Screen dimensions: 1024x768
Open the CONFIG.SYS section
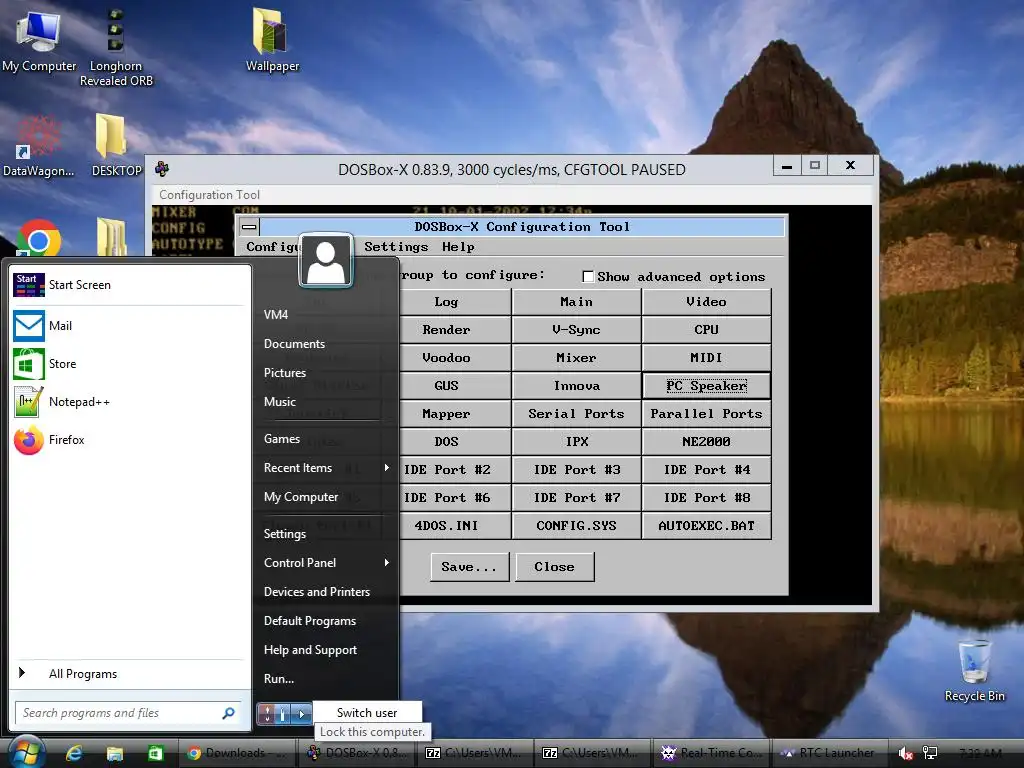point(576,526)
